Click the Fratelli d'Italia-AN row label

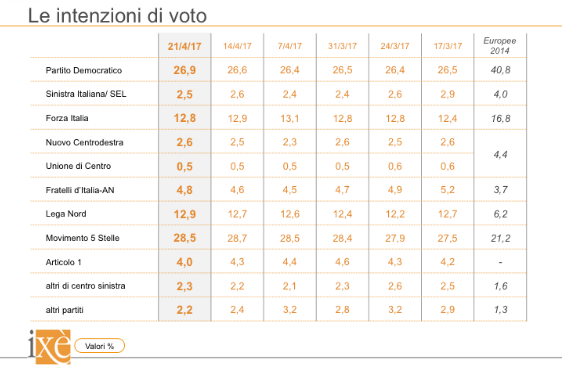80,190
